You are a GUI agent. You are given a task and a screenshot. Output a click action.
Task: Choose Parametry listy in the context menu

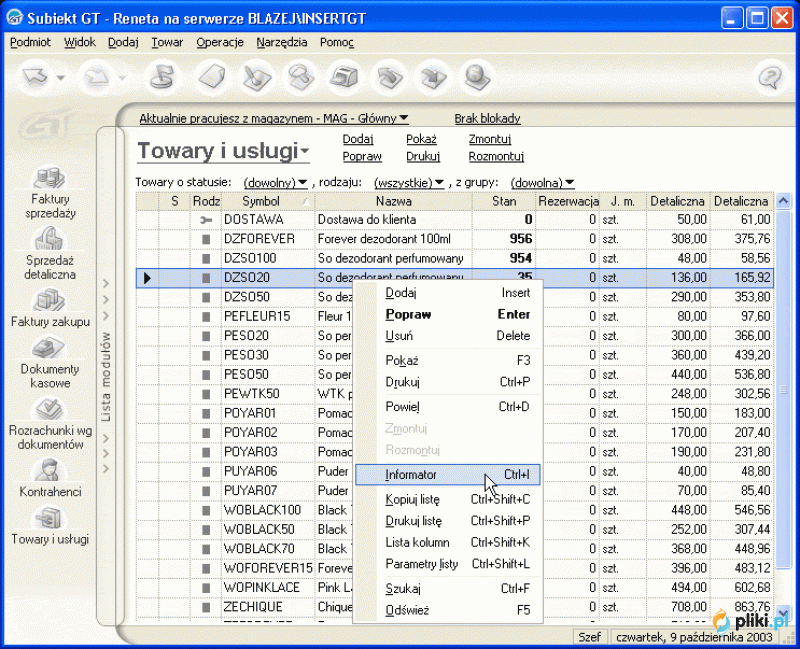[447, 564]
